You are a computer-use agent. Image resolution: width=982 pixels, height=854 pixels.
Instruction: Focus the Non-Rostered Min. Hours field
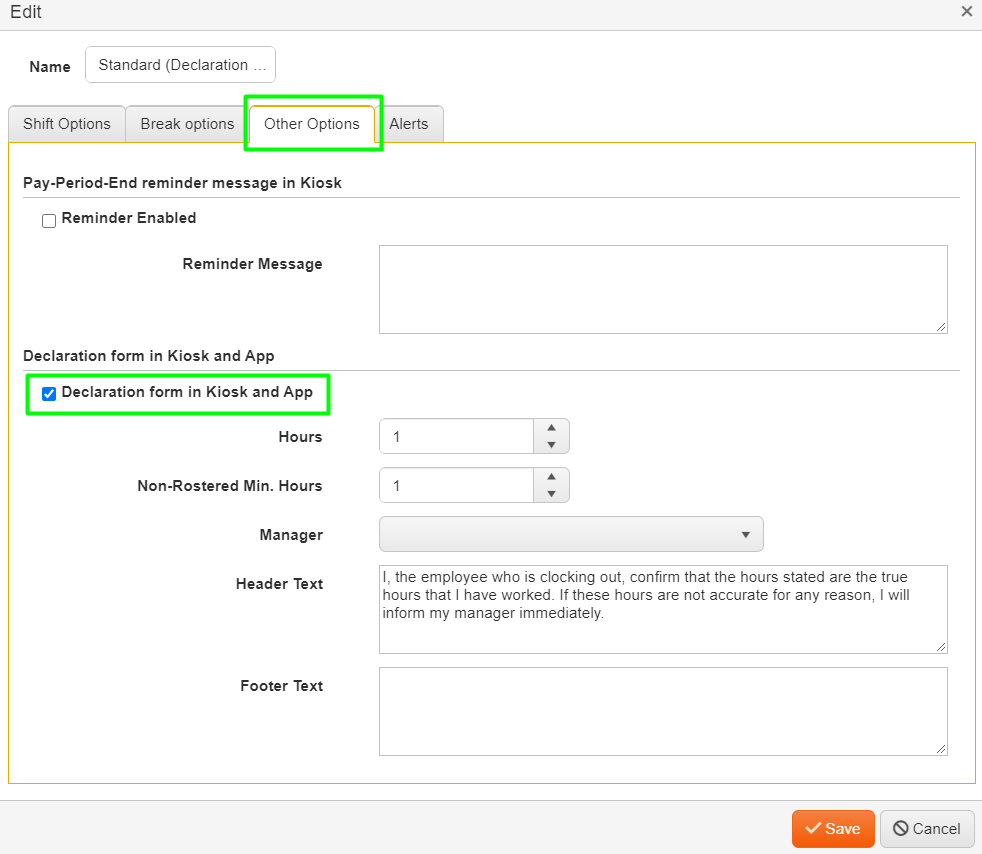tap(457, 485)
